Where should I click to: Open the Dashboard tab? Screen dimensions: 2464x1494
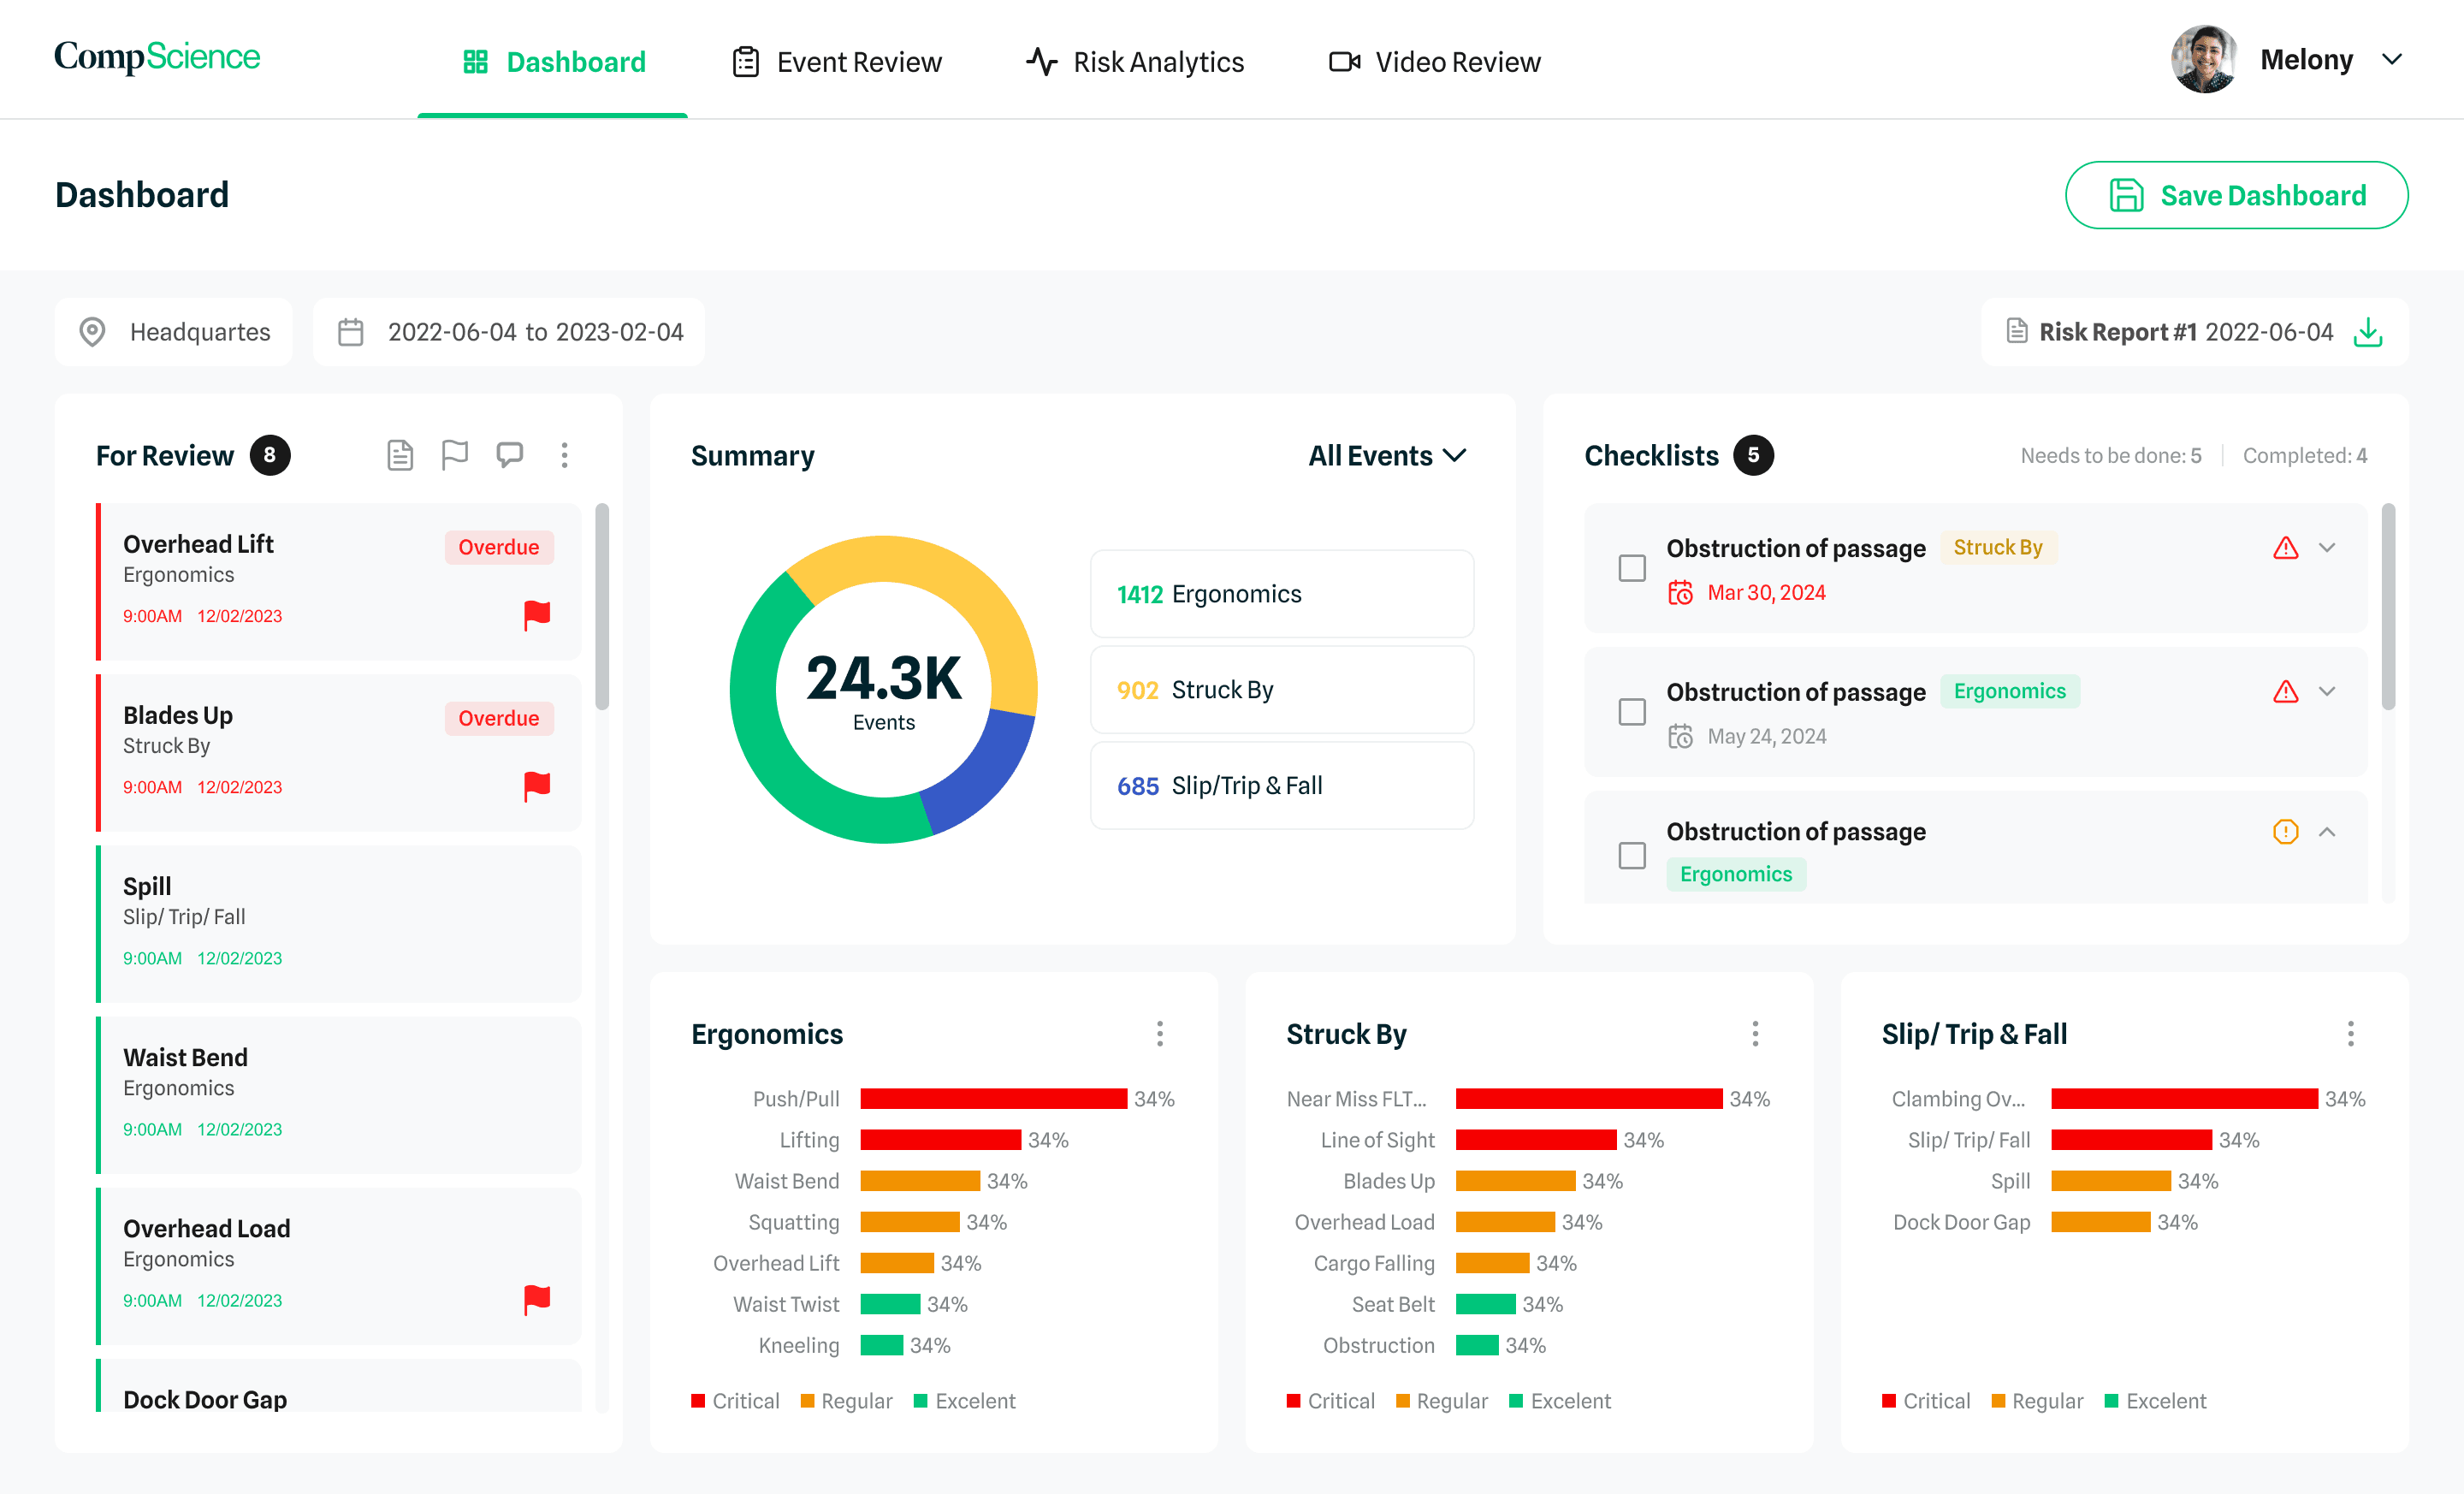point(553,62)
